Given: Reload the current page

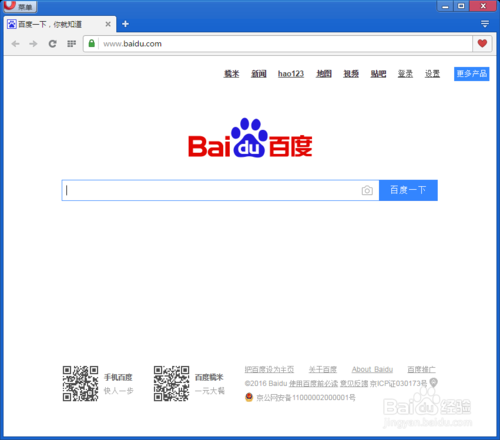Looking at the screenshot, I should pos(52,44).
